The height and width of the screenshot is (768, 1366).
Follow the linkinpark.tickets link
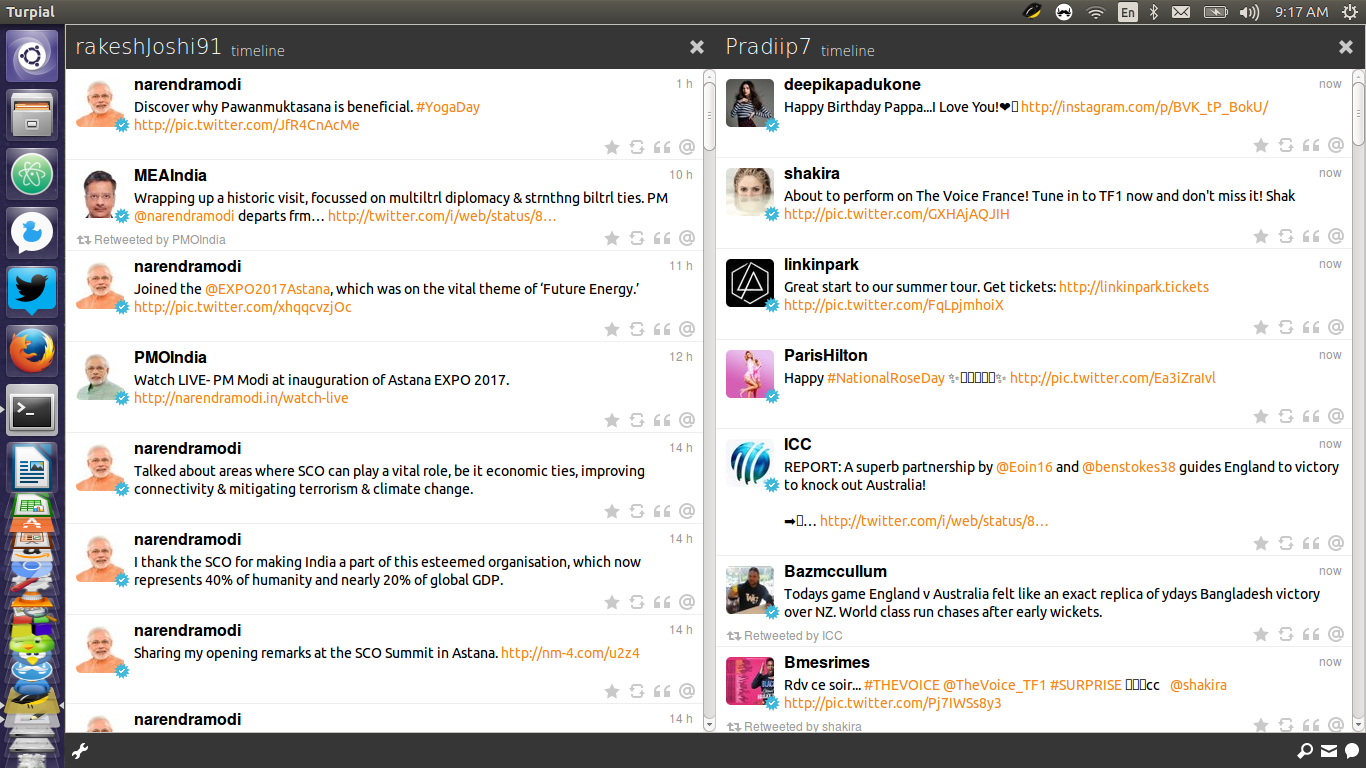point(1134,287)
